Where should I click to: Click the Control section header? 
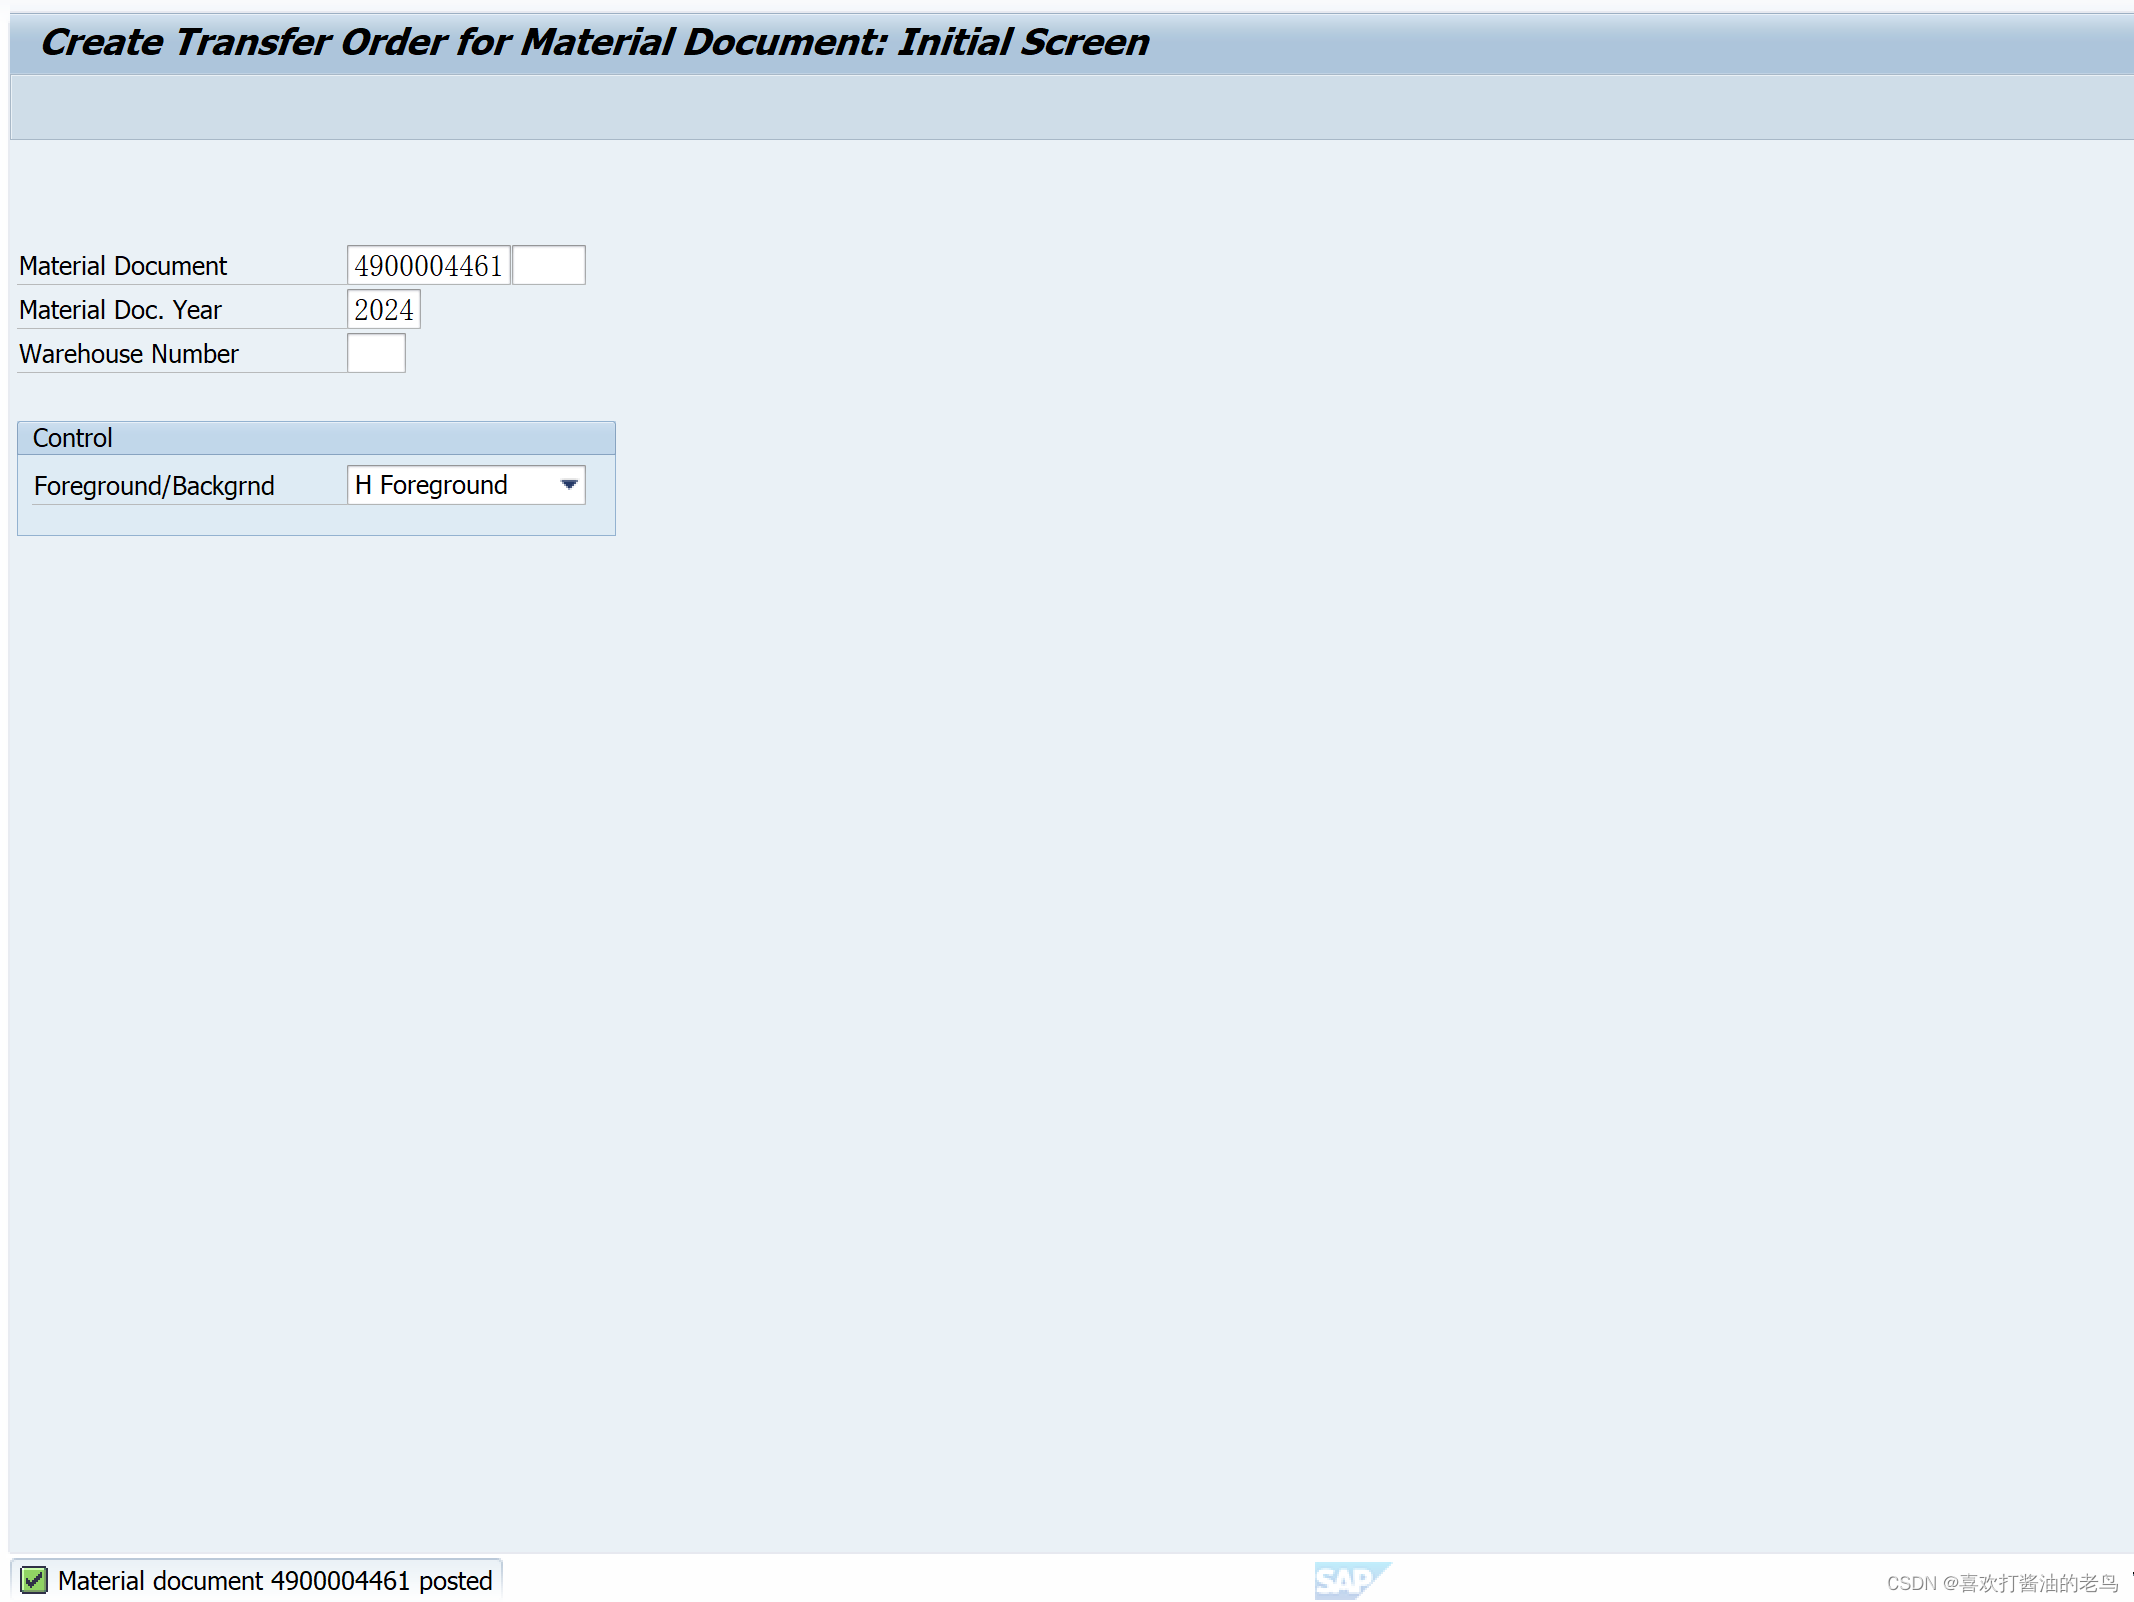point(71,437)
